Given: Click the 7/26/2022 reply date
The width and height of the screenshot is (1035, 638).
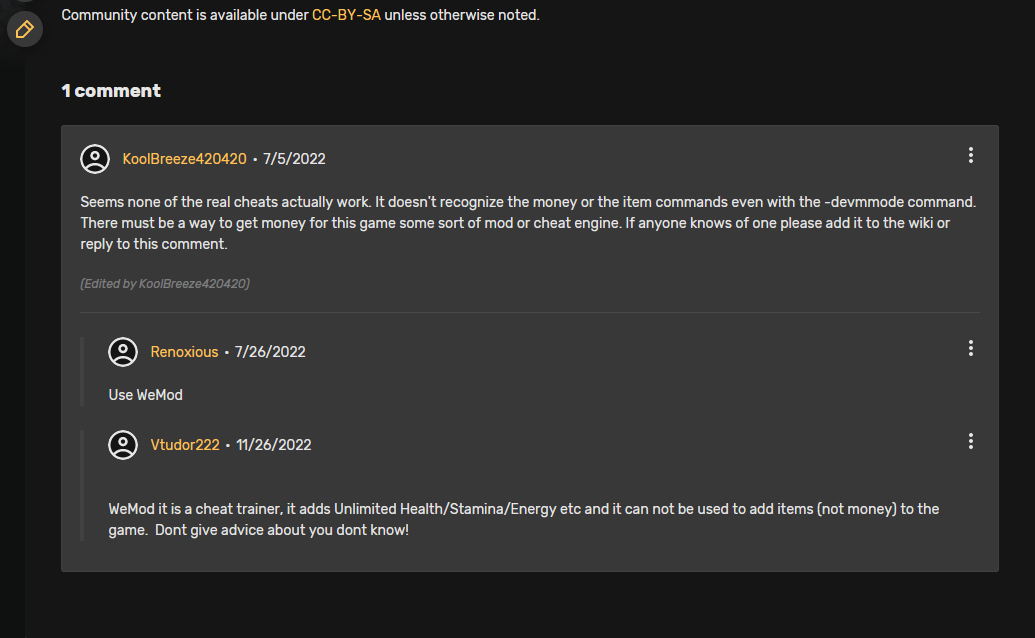Looking at the screenshot, I should (270, 352).
